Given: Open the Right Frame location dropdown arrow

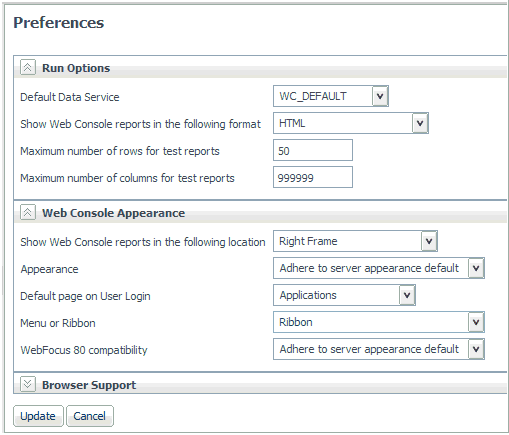Looking at the screenshot, I should tap(429, 241).
